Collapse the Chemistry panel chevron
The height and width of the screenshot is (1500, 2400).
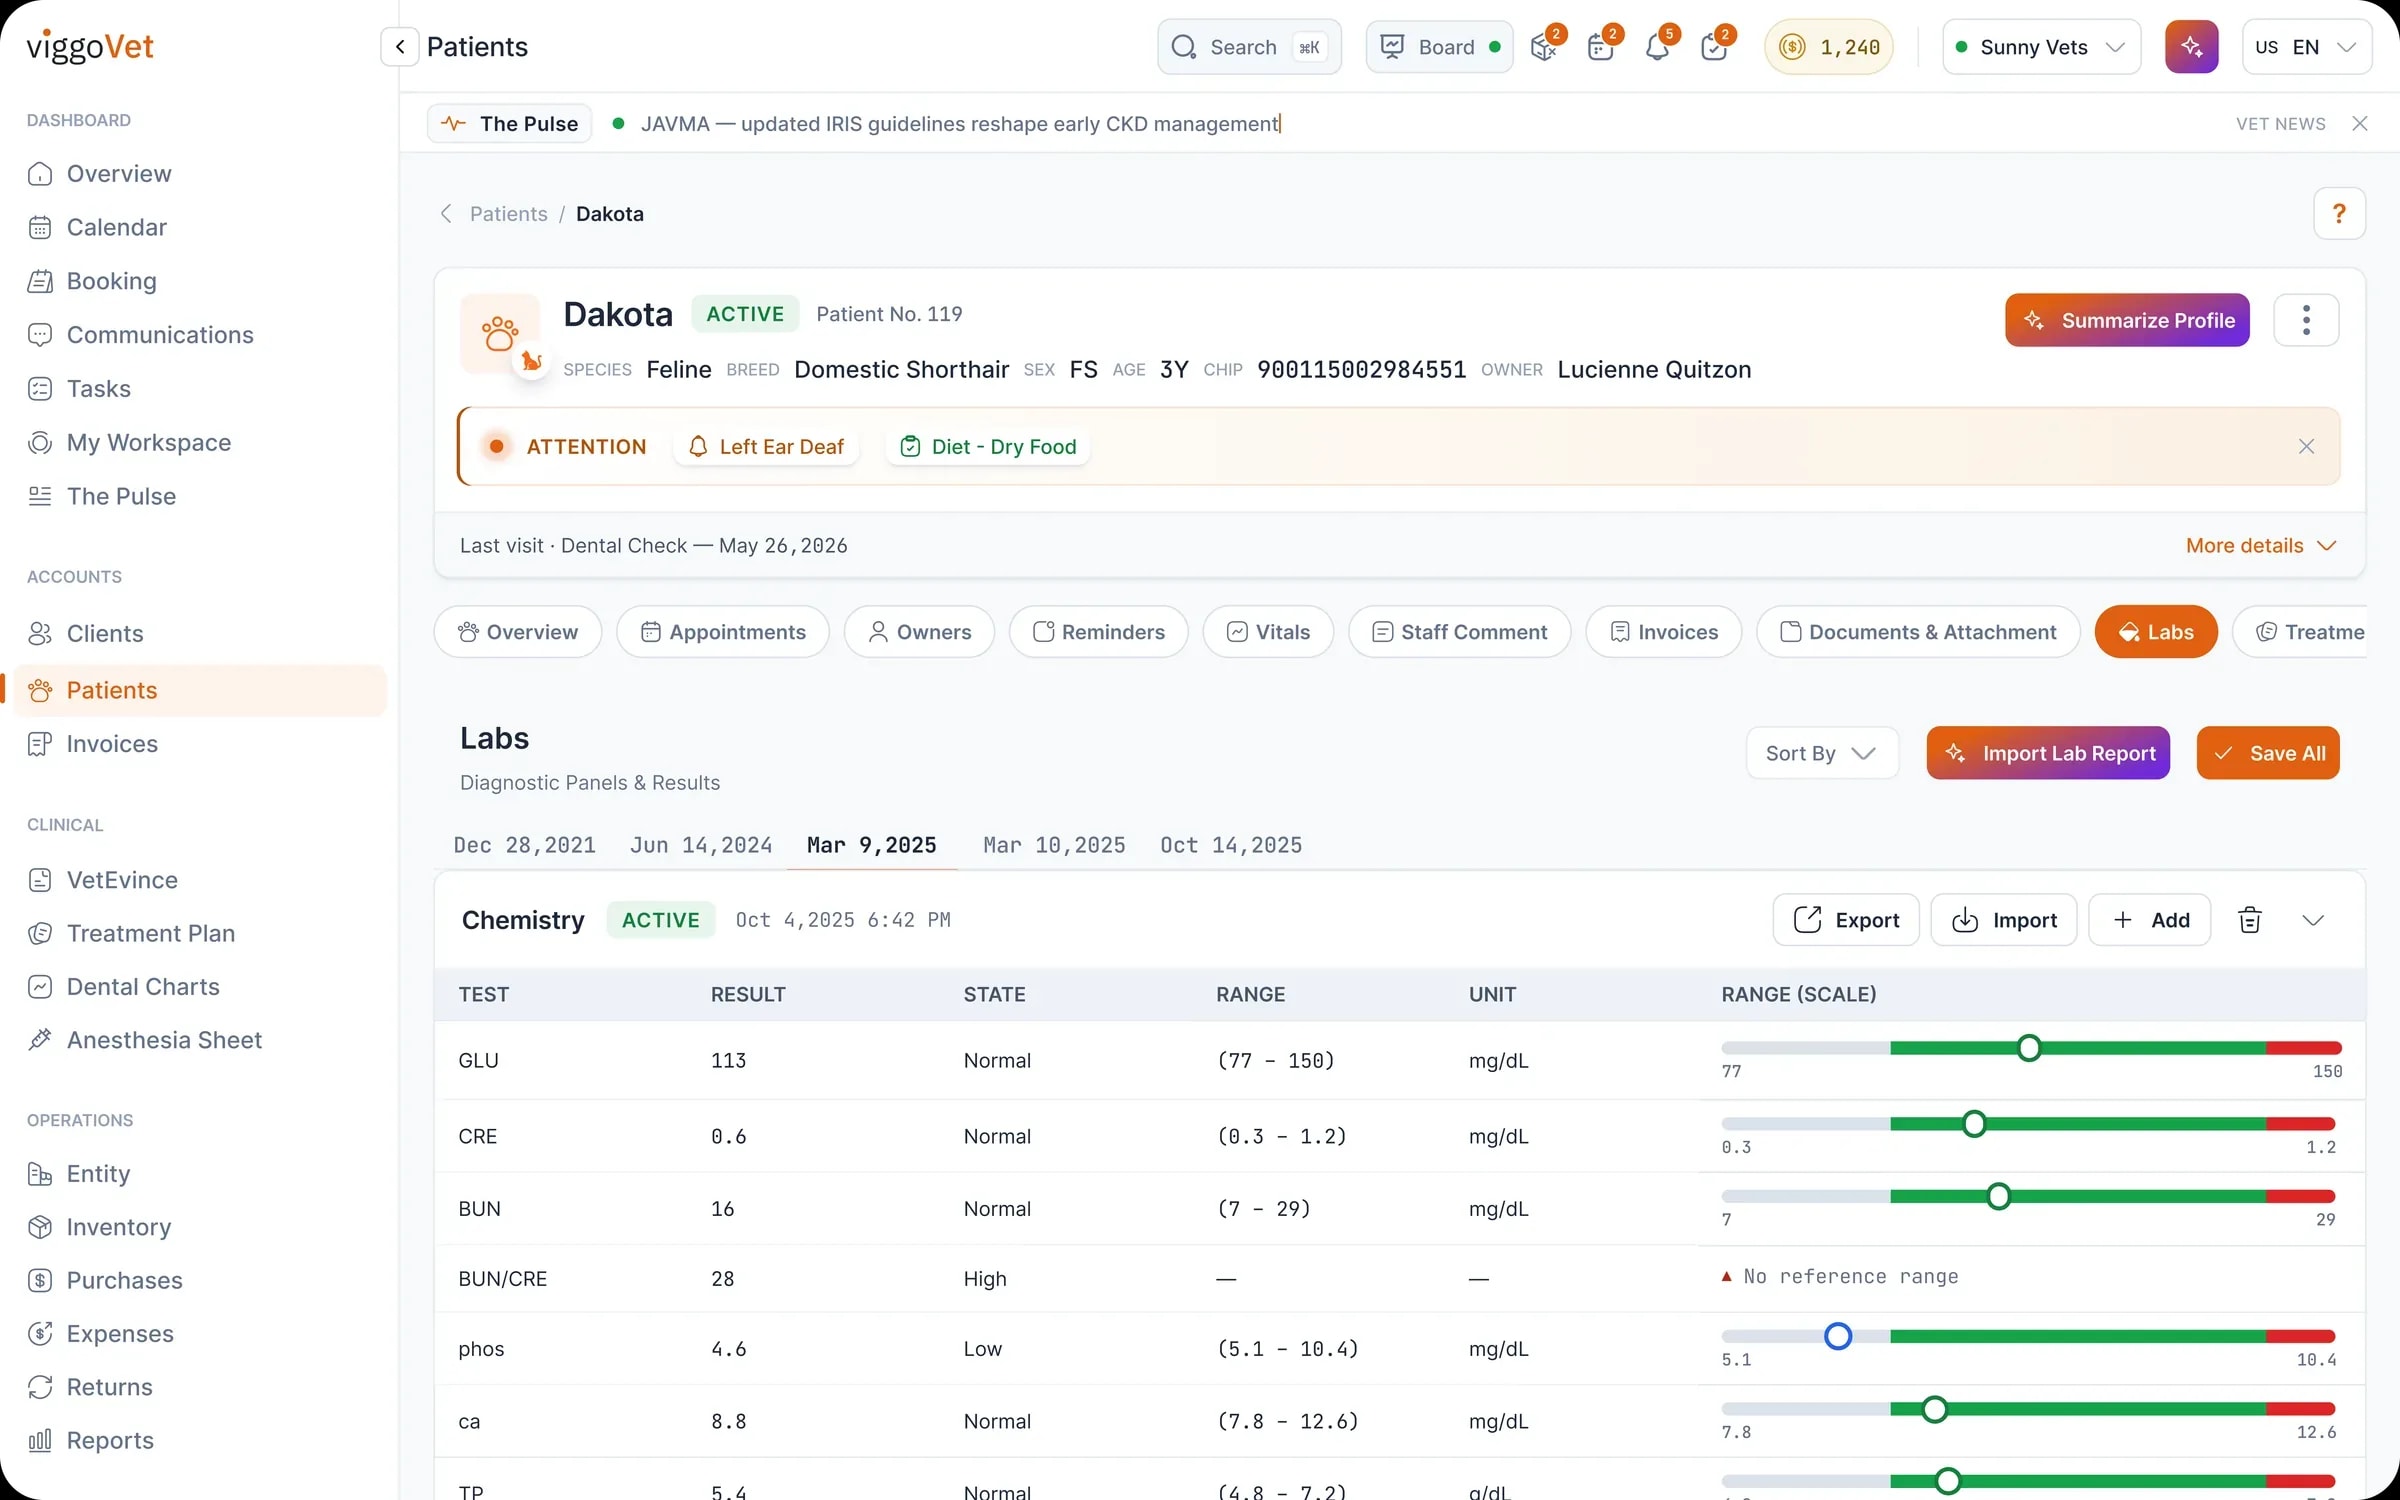pos(2312,920)
